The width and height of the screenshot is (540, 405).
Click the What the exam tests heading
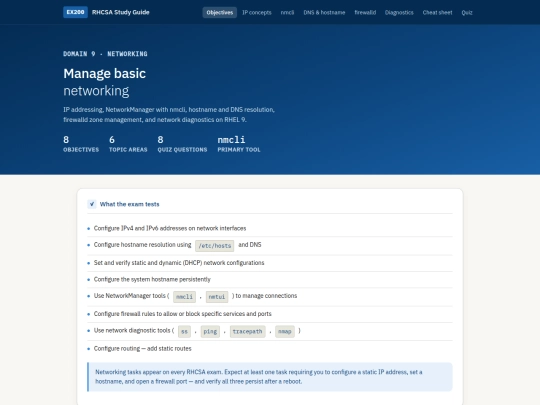129,204
